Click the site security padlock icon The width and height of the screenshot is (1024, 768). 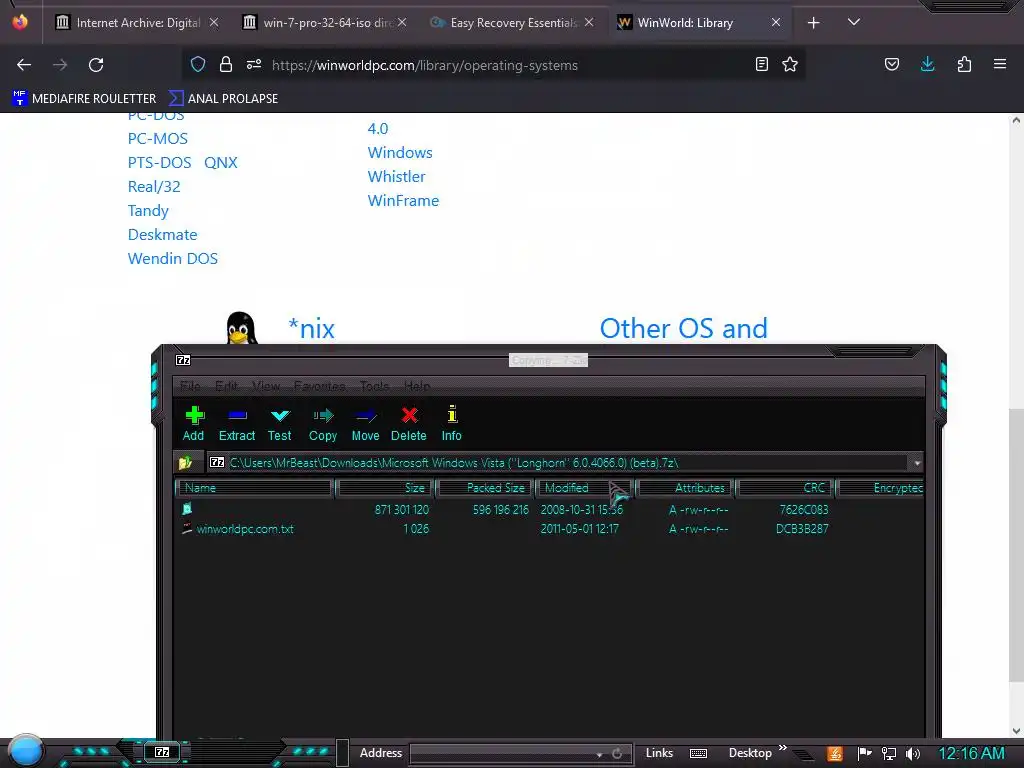(226, 64)
